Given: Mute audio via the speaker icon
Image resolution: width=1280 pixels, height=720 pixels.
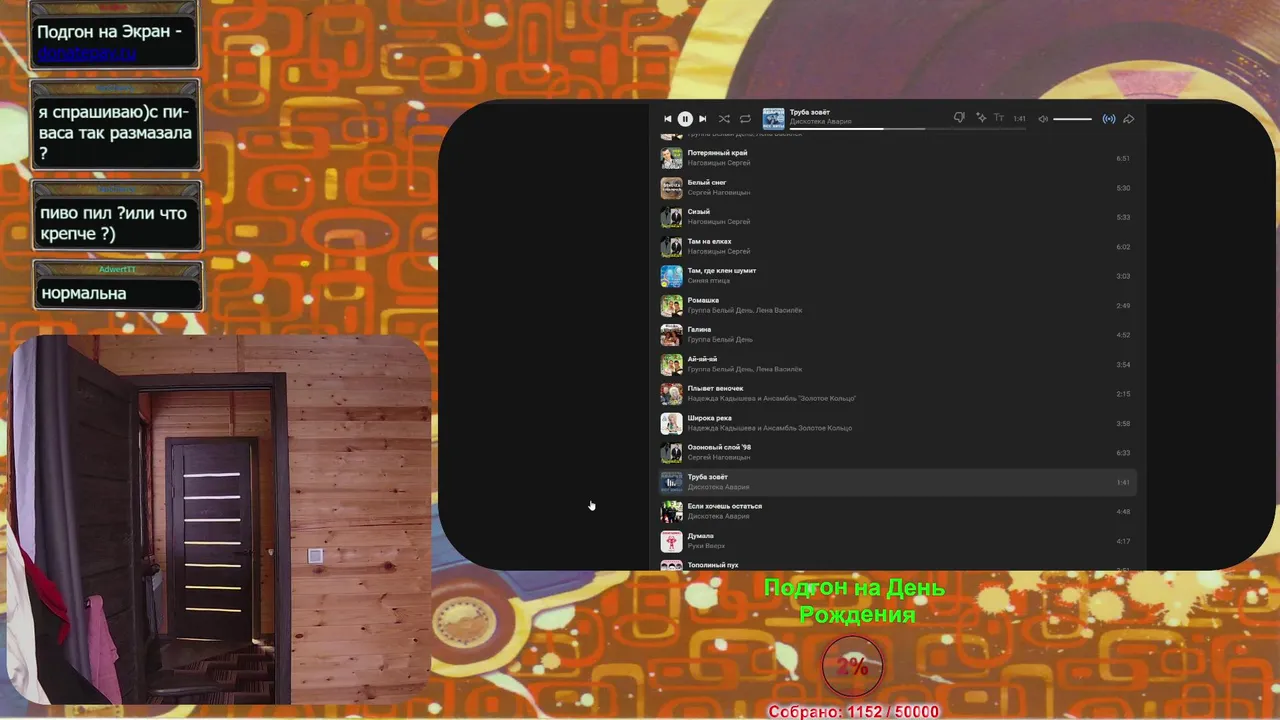Looking at the screenshot, I should point(1043,119).
